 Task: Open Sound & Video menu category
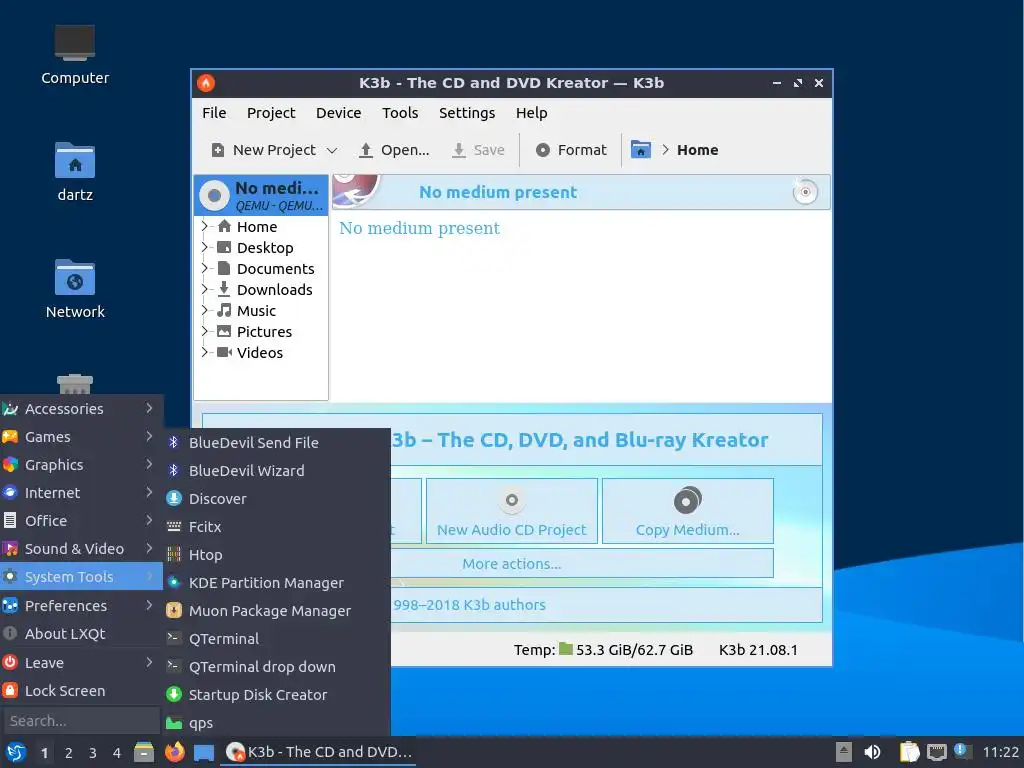(81, 549)
